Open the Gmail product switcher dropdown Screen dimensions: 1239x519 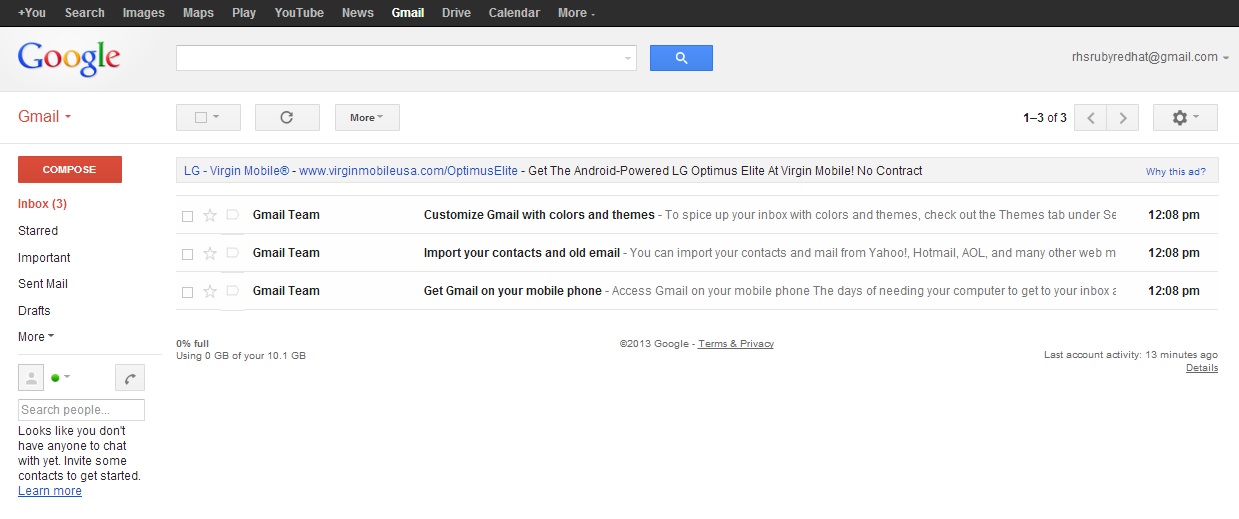tap(45, 116)
